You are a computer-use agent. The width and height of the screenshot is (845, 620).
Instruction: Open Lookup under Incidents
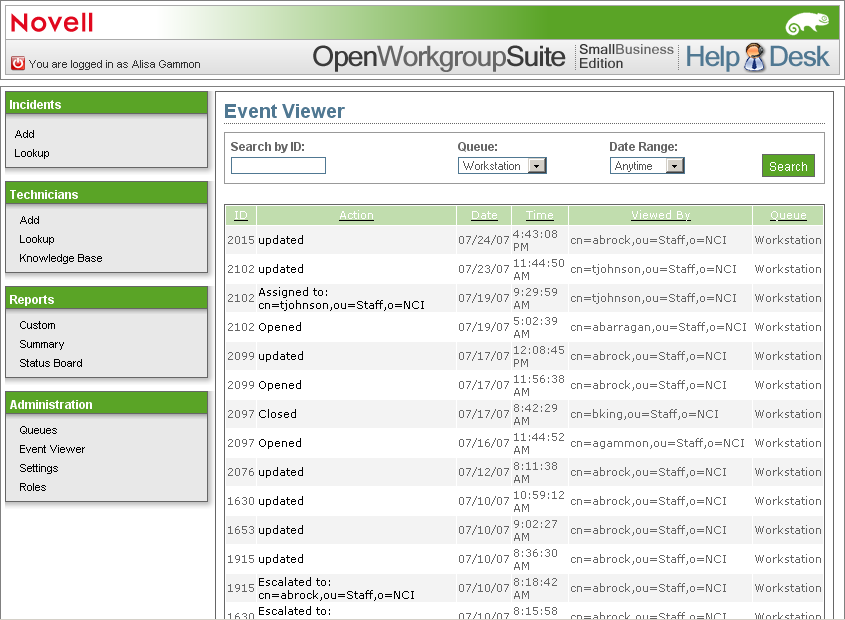pos(32,153)
